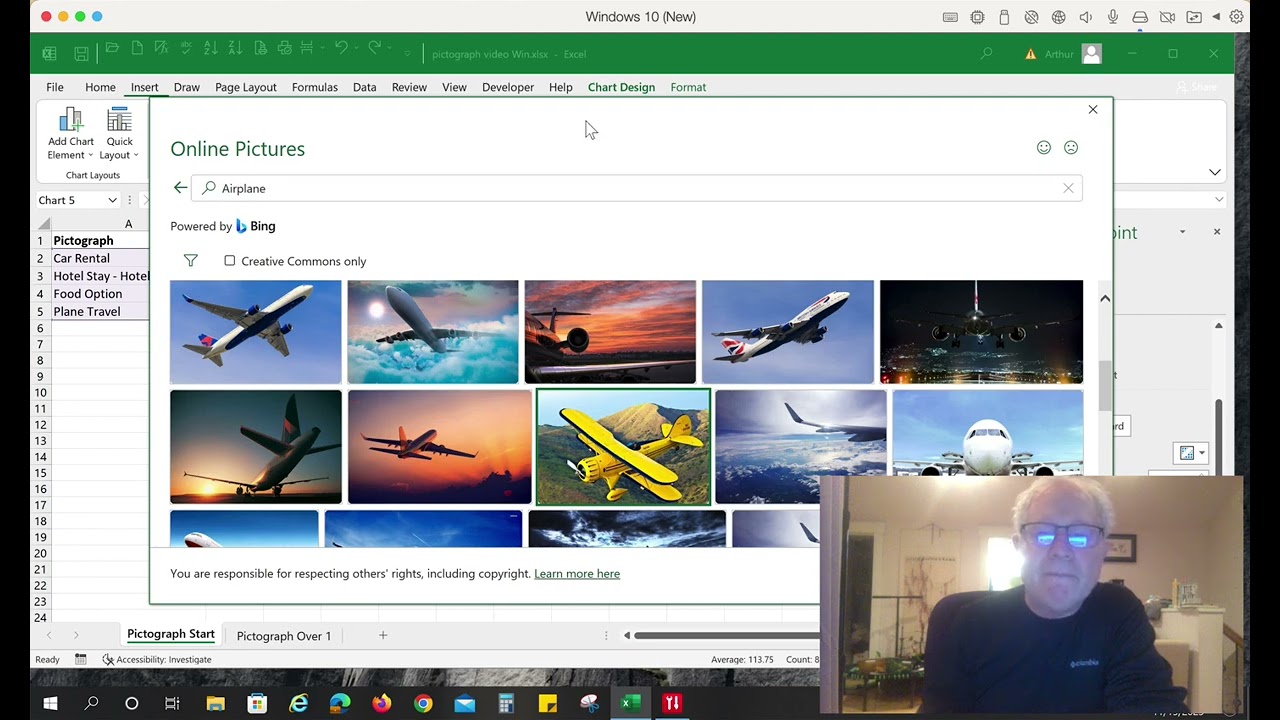Image resolution: width=1280 pixels, height=720 pixels.
Task: Select the red sunset sky airplane picture
Action: (610, 332)
